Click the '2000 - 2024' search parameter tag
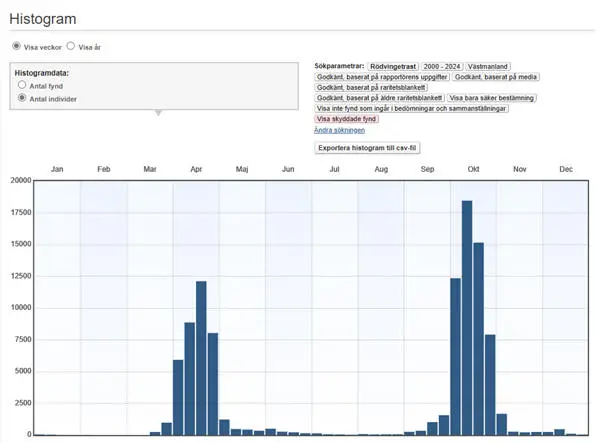 441,65
